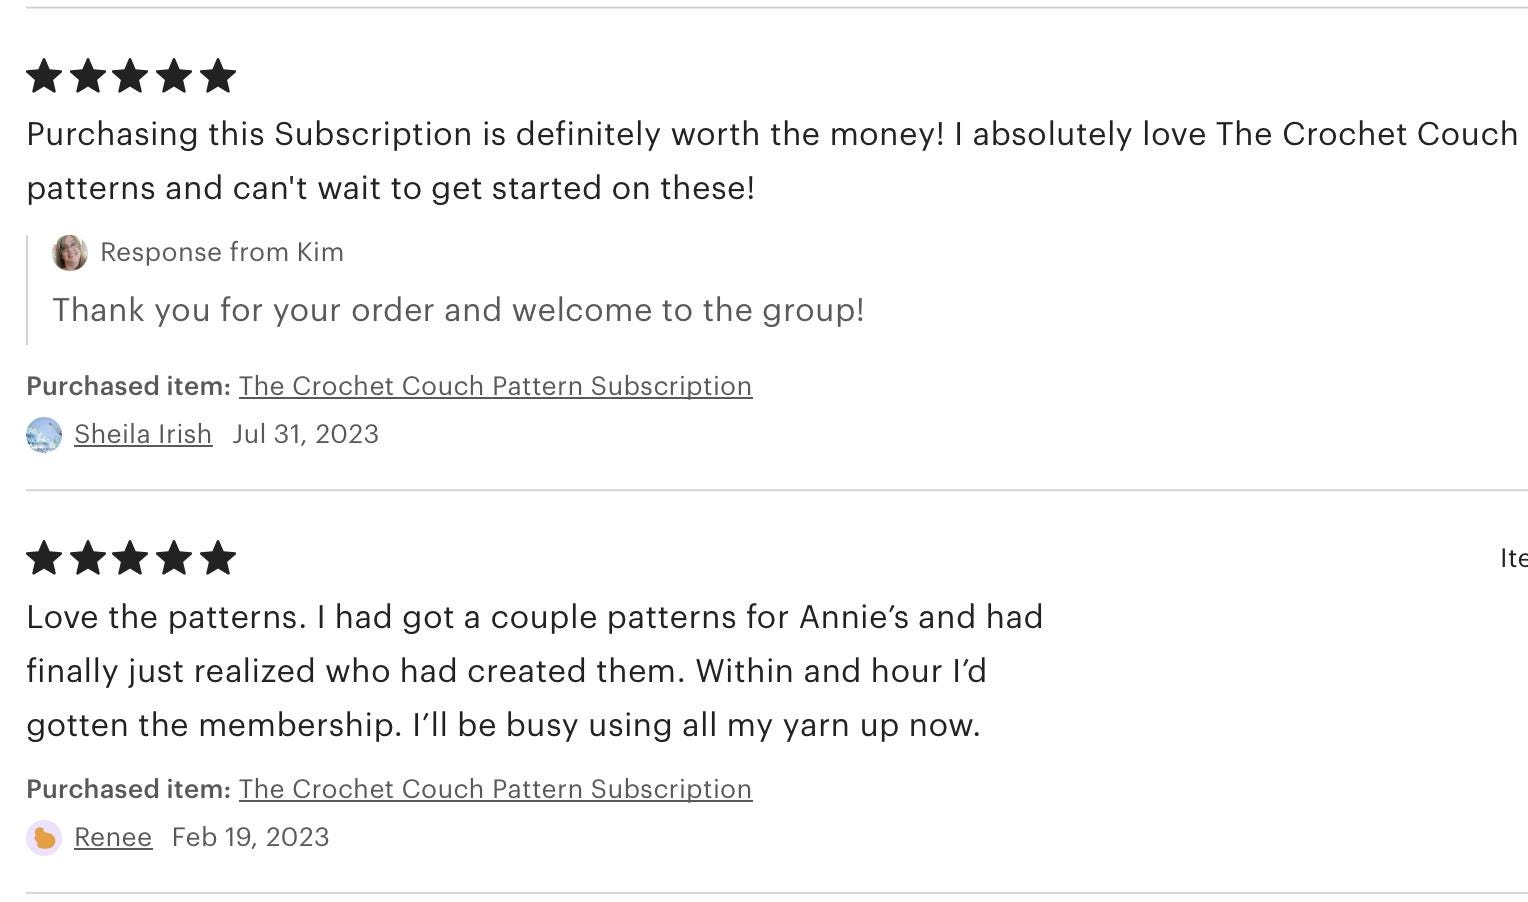Open Sheila Irish's profile link
This screenshot has width=1528, height=902.
[143, 434]
